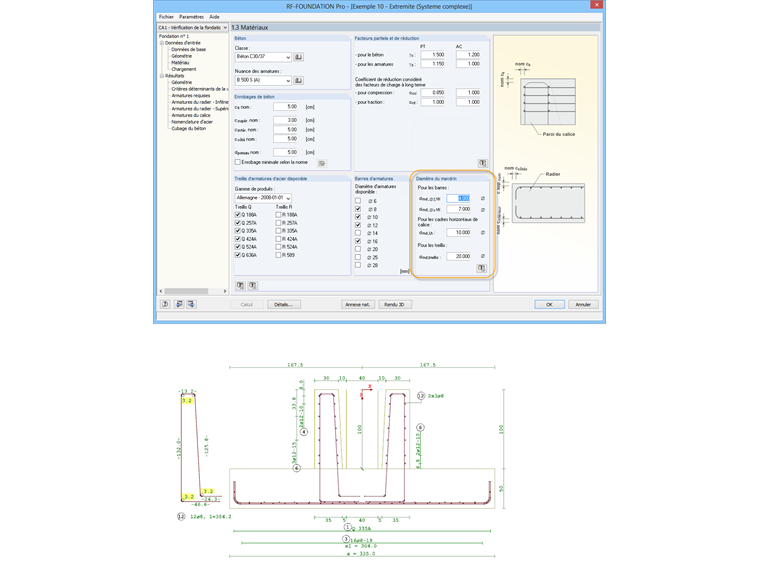Screen dimensions: 760x570
Task: Click the Rendu 3D button
Action: click(x=394, y=305)
